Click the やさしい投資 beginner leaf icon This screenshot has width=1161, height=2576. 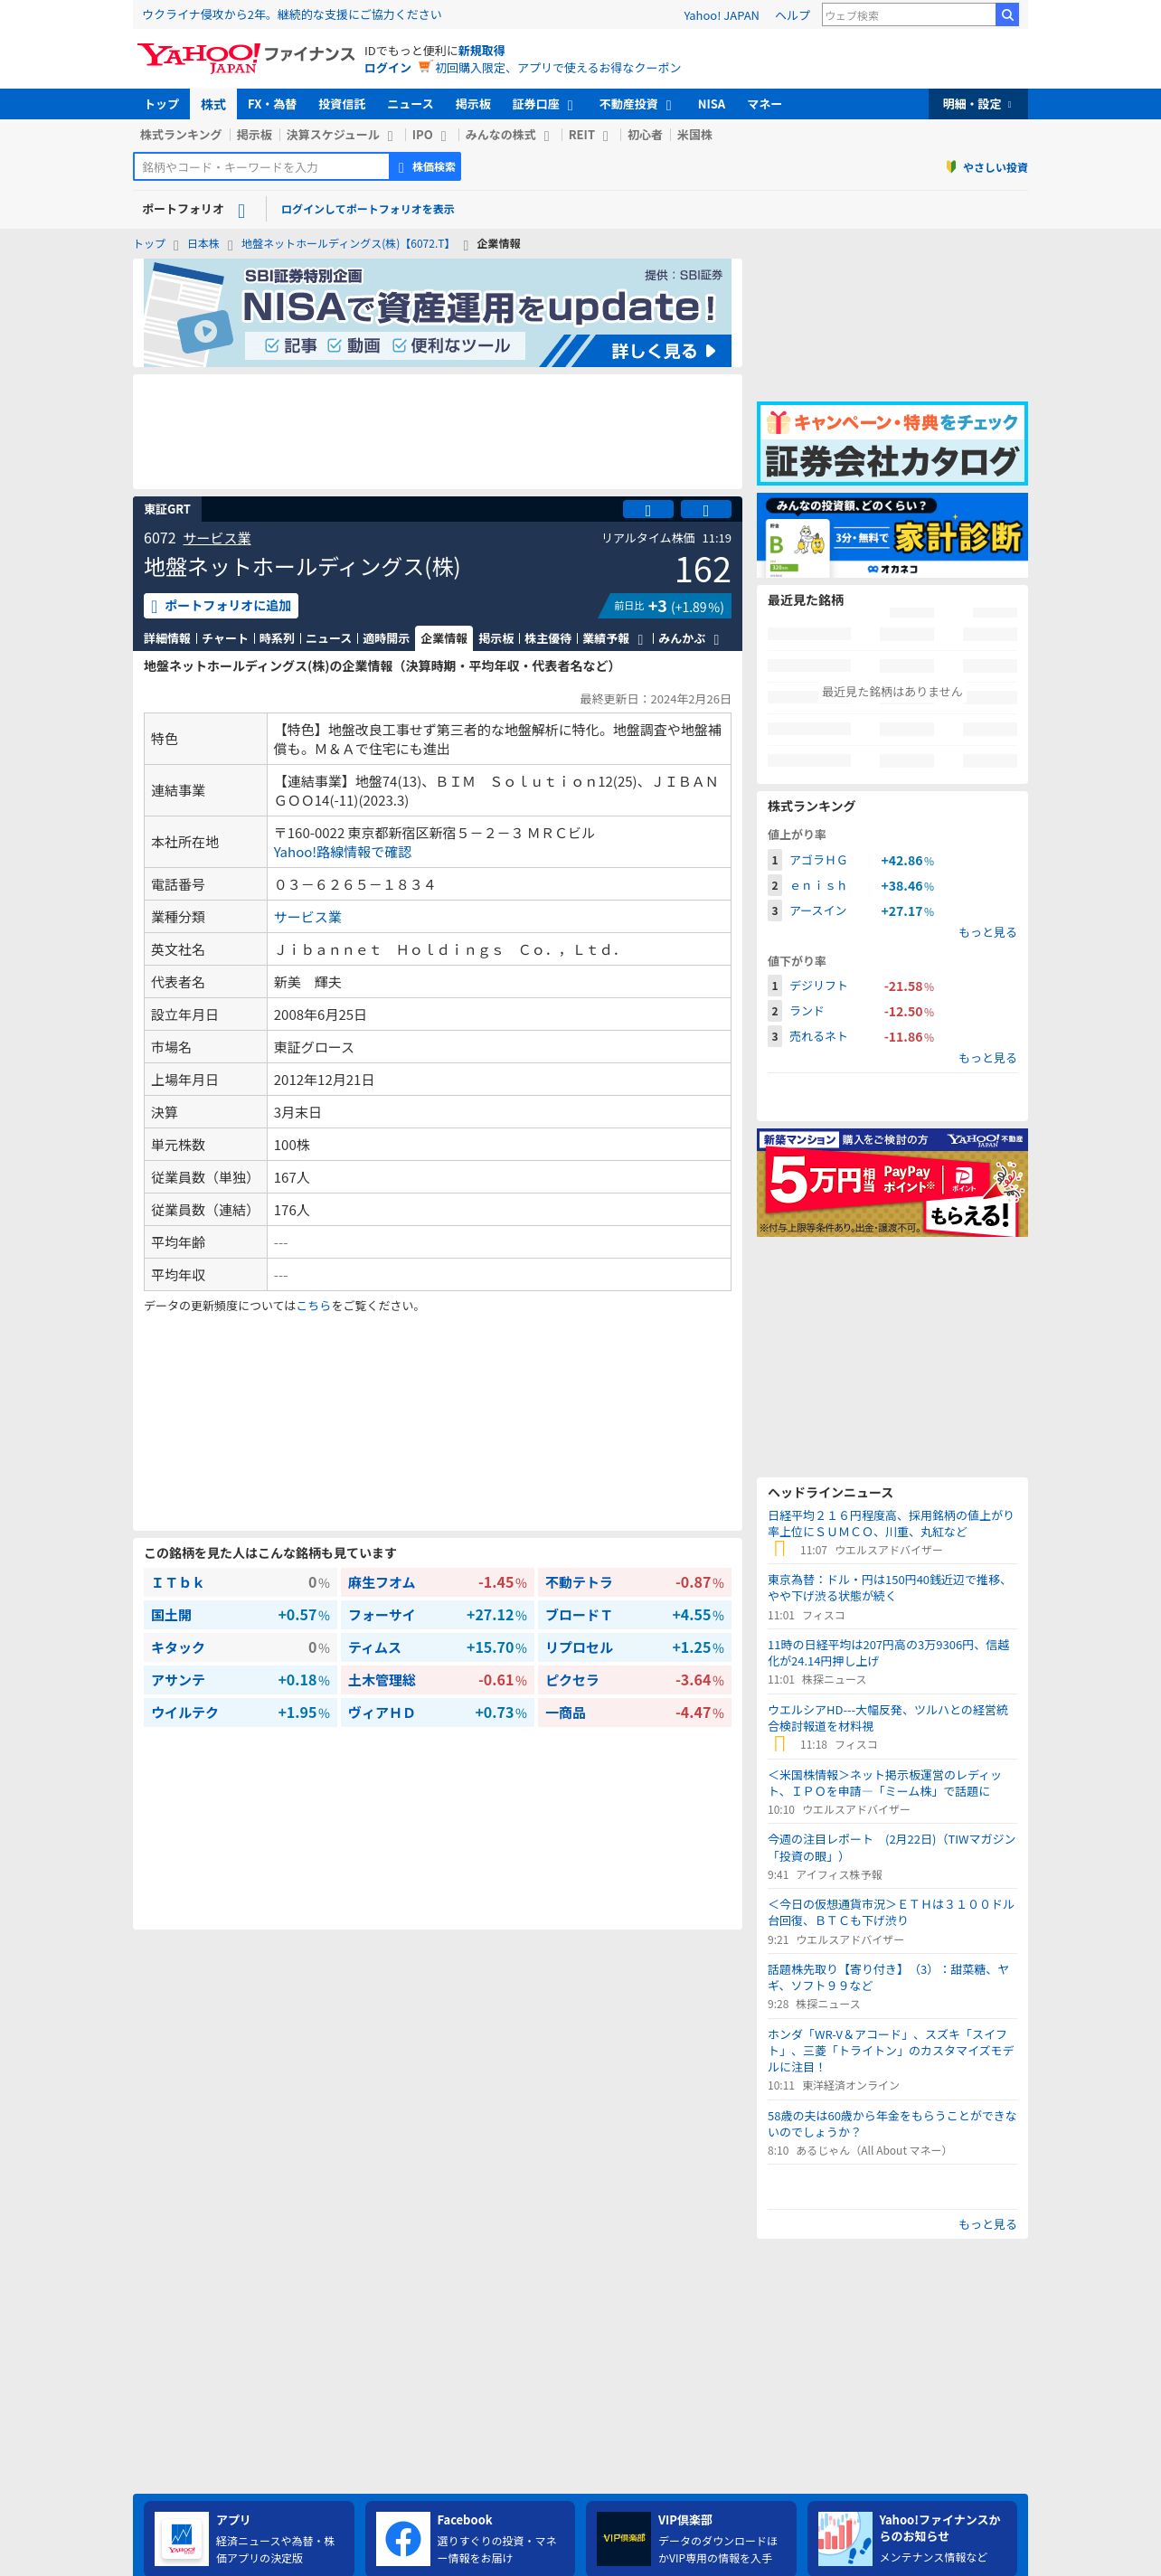coord(951,167)
